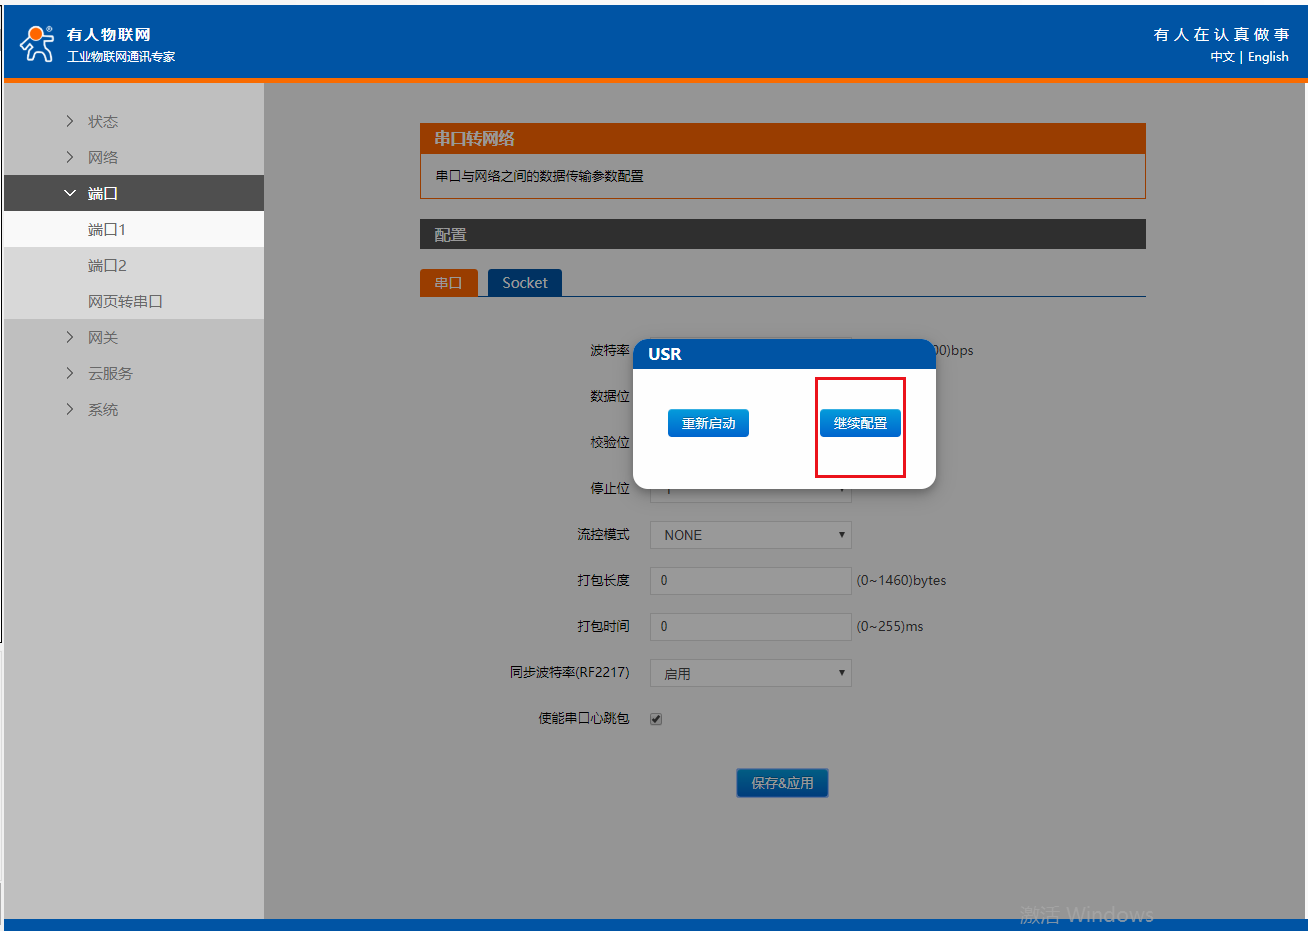
Task: Expand the 网络 sidebar section
Action: pos(102,157)
